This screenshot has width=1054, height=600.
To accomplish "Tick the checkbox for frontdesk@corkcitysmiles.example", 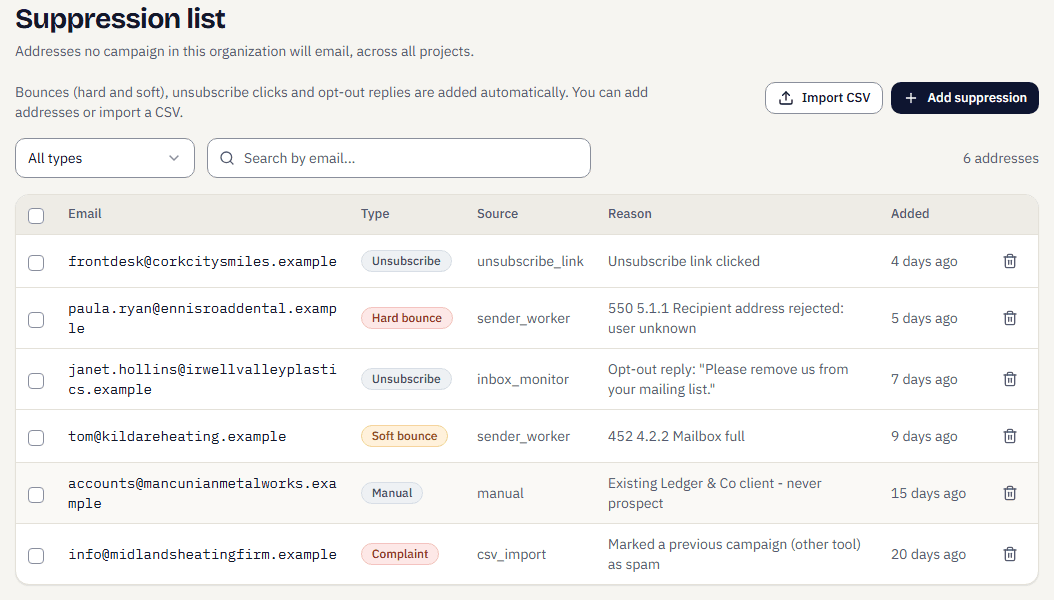I will point(36,263).
